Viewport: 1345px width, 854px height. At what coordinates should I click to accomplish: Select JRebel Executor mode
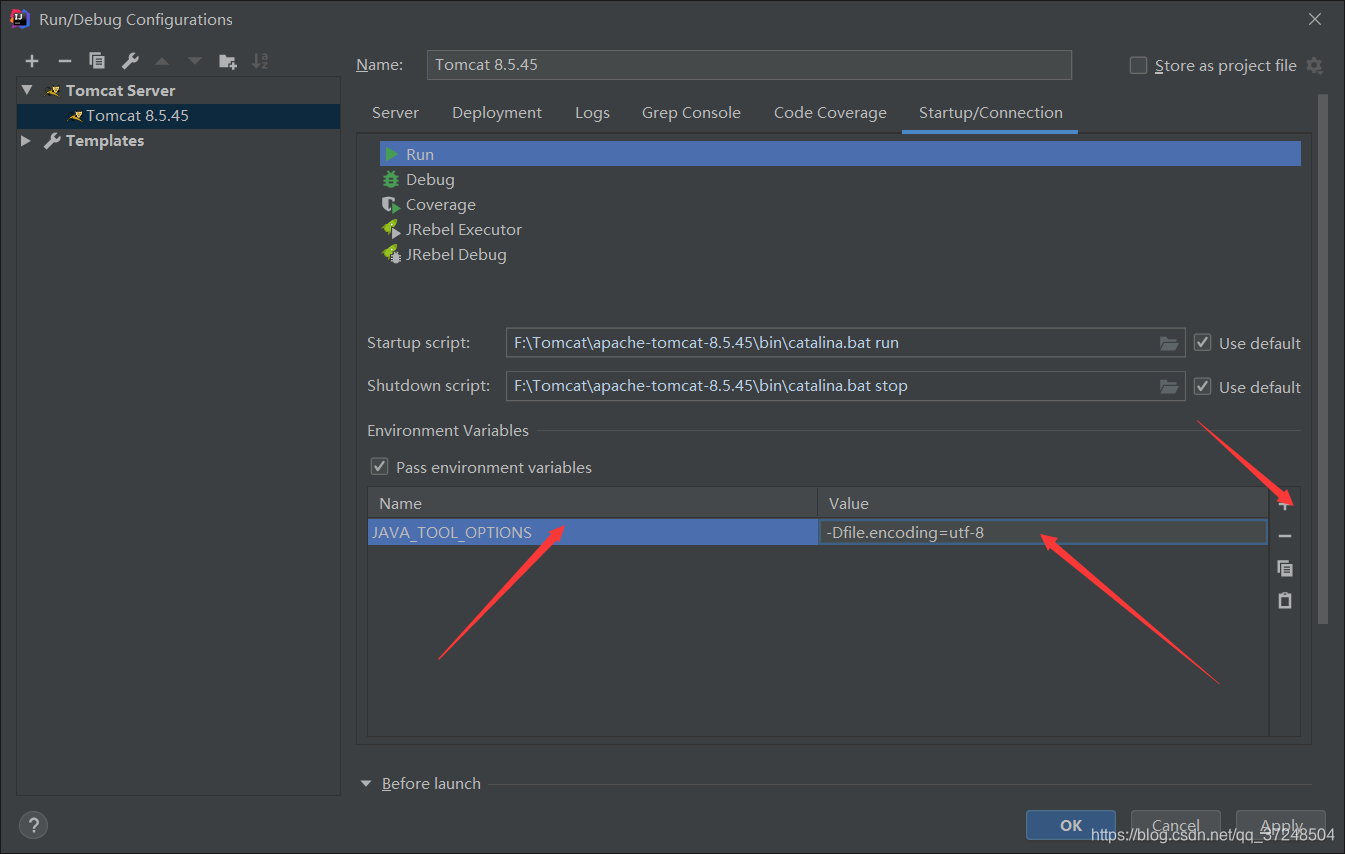[840, 229]
